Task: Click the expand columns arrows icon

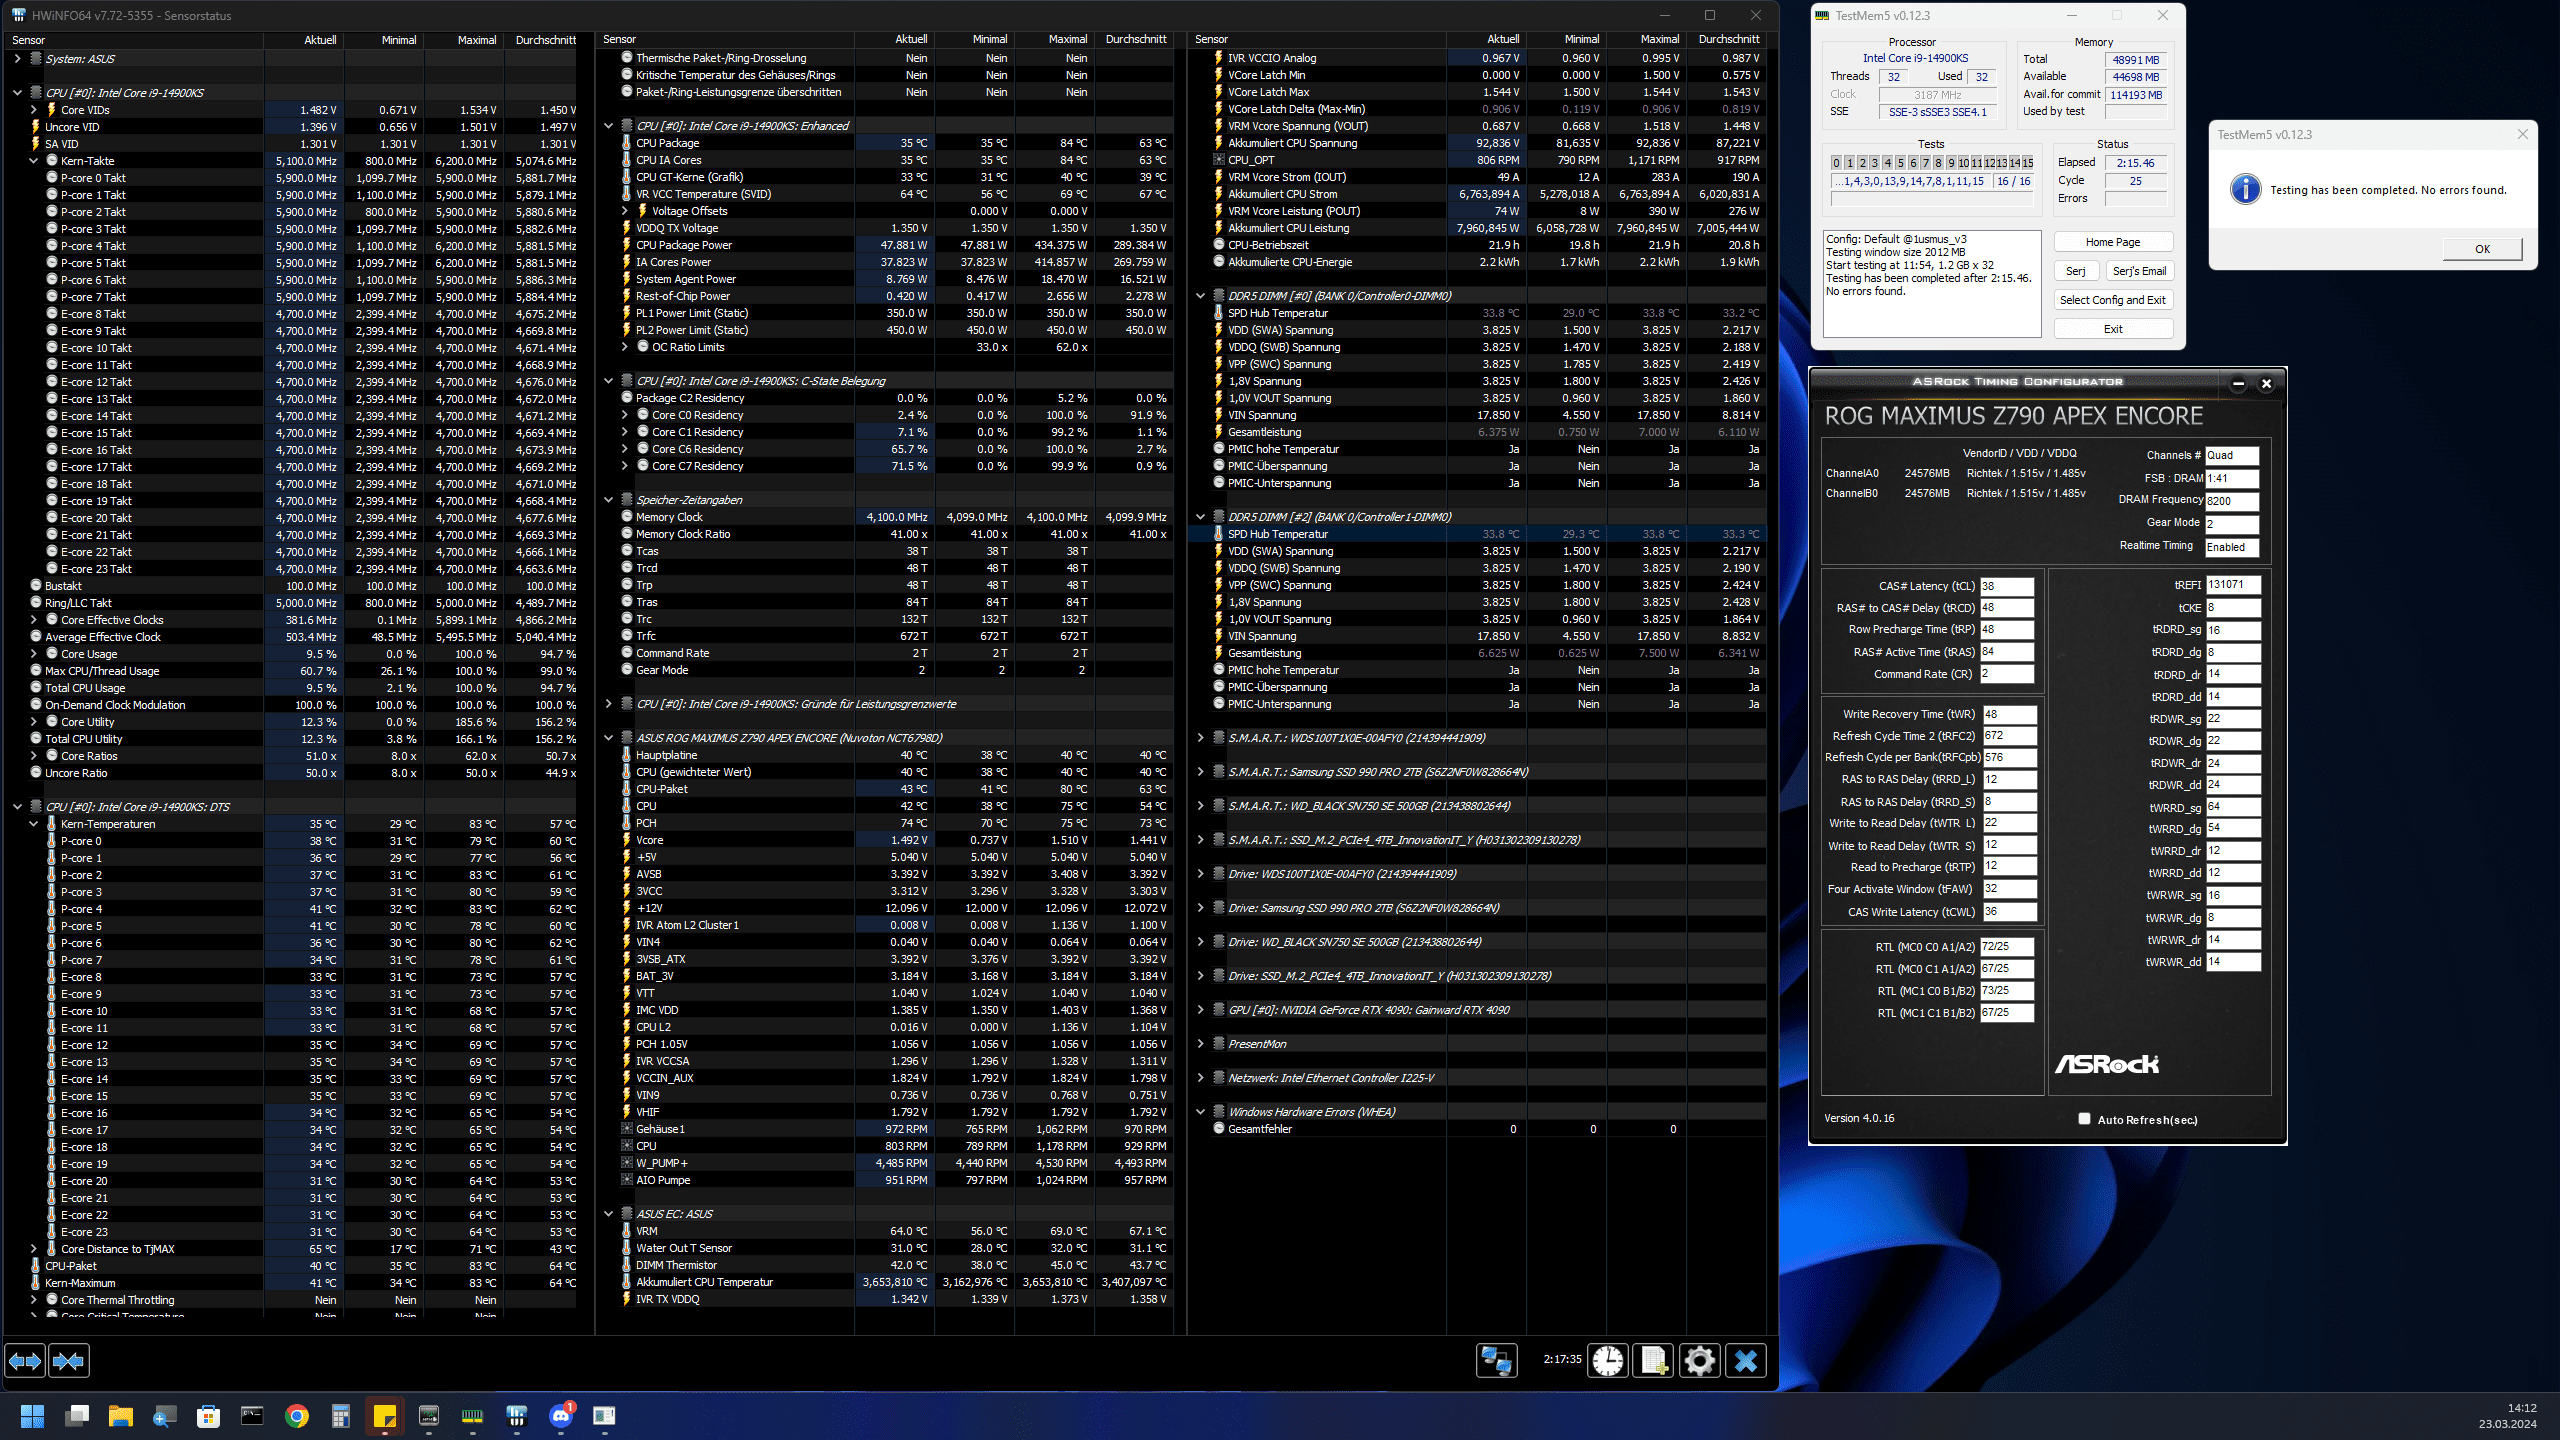Action: (x=25, y=1361)
